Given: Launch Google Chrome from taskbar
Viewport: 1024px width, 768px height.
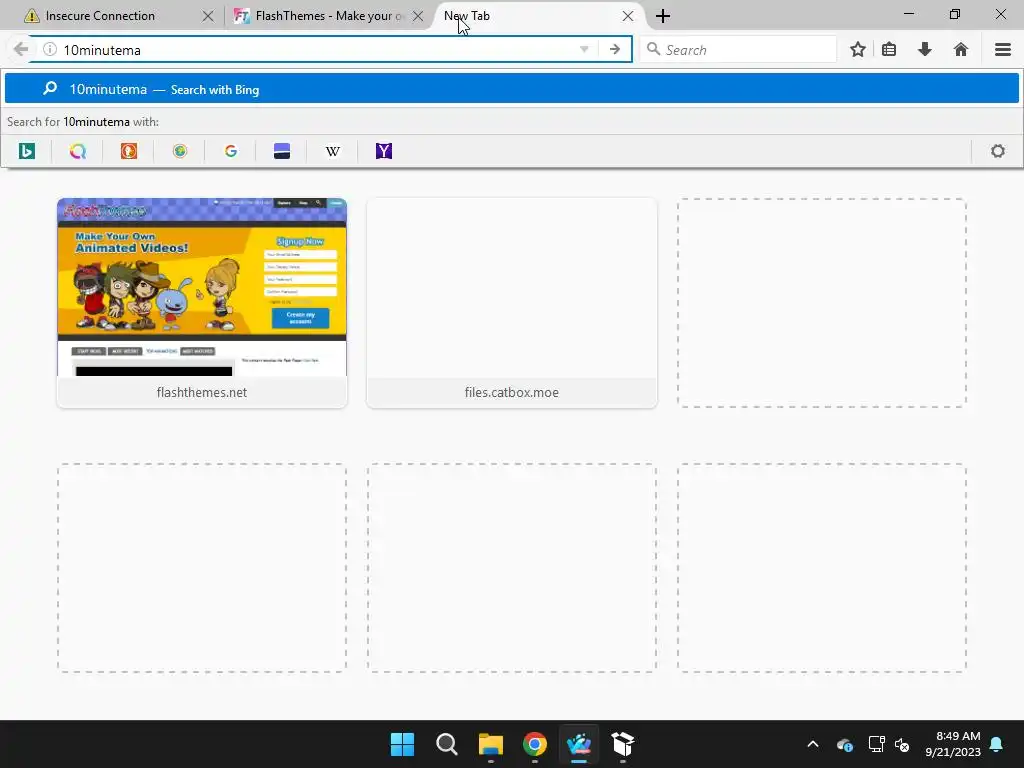Looking at the screenshot, I should pos(535,744).
